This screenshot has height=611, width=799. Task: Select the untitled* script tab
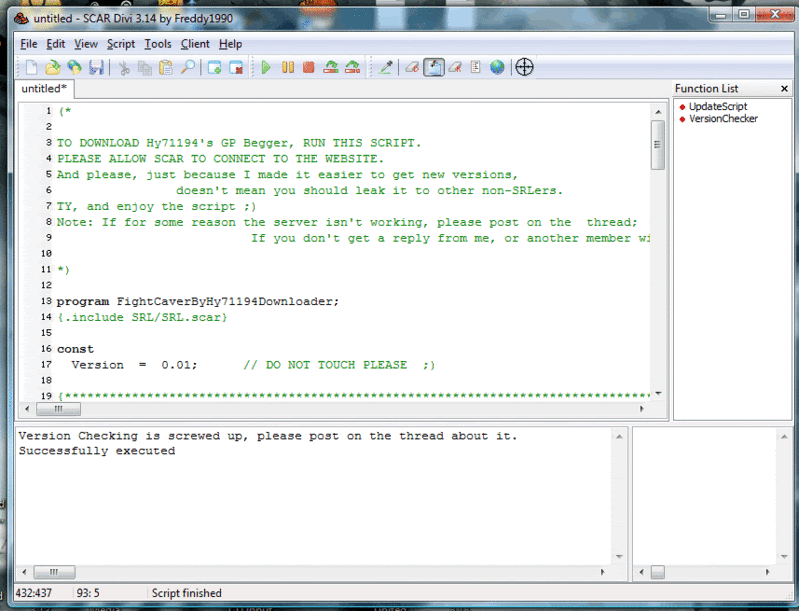[x=44, y=89]
